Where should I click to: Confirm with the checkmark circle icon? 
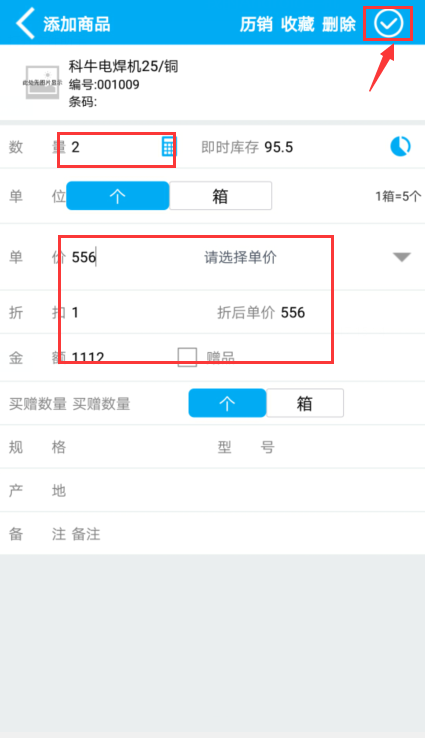388,23
